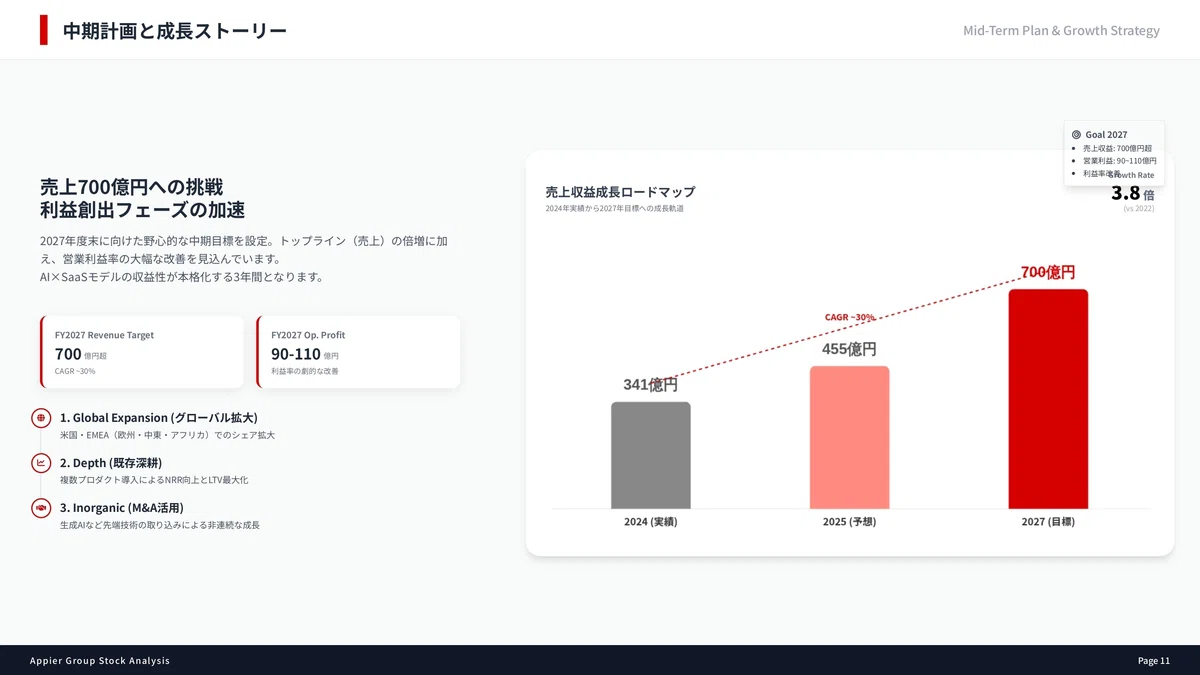Click the Mid-Term Plan & Growth Strategy header text

1061,31
